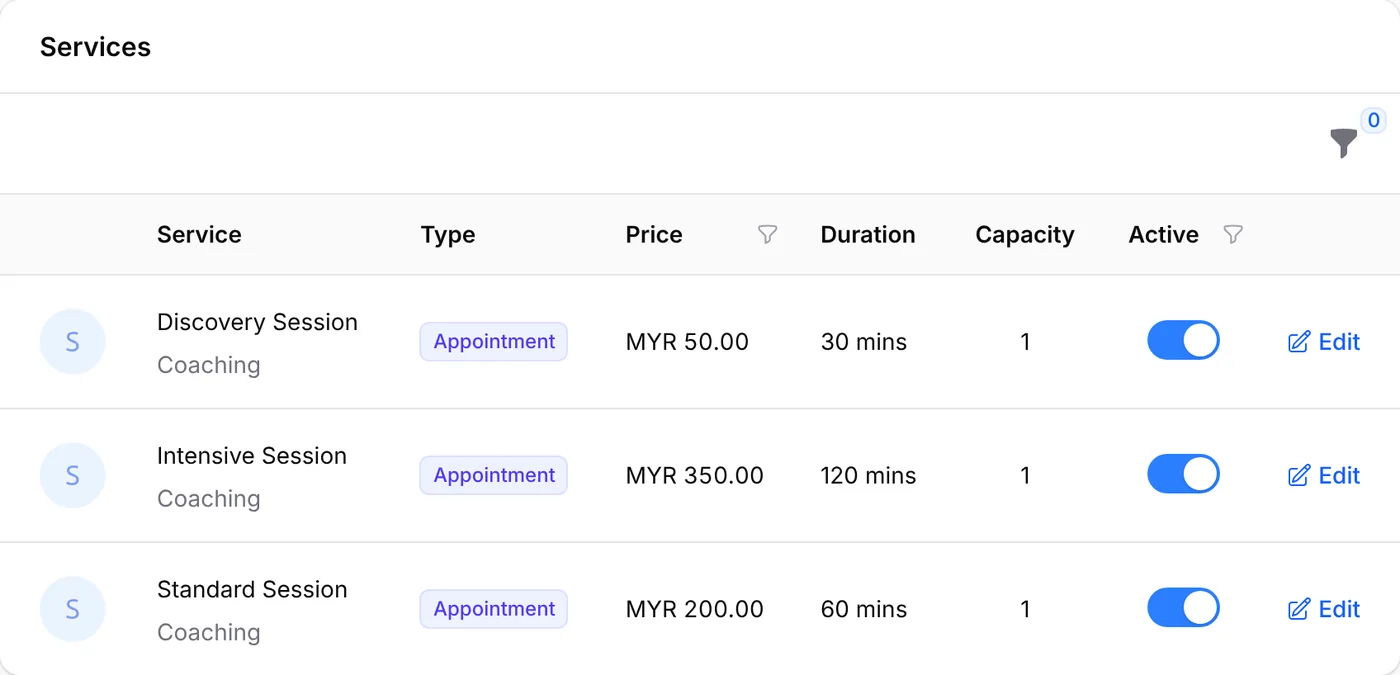The width and height of the screenshot is (1400, 675).
Task: Open the main filter funnel icon
Action: pos(1344,143)
